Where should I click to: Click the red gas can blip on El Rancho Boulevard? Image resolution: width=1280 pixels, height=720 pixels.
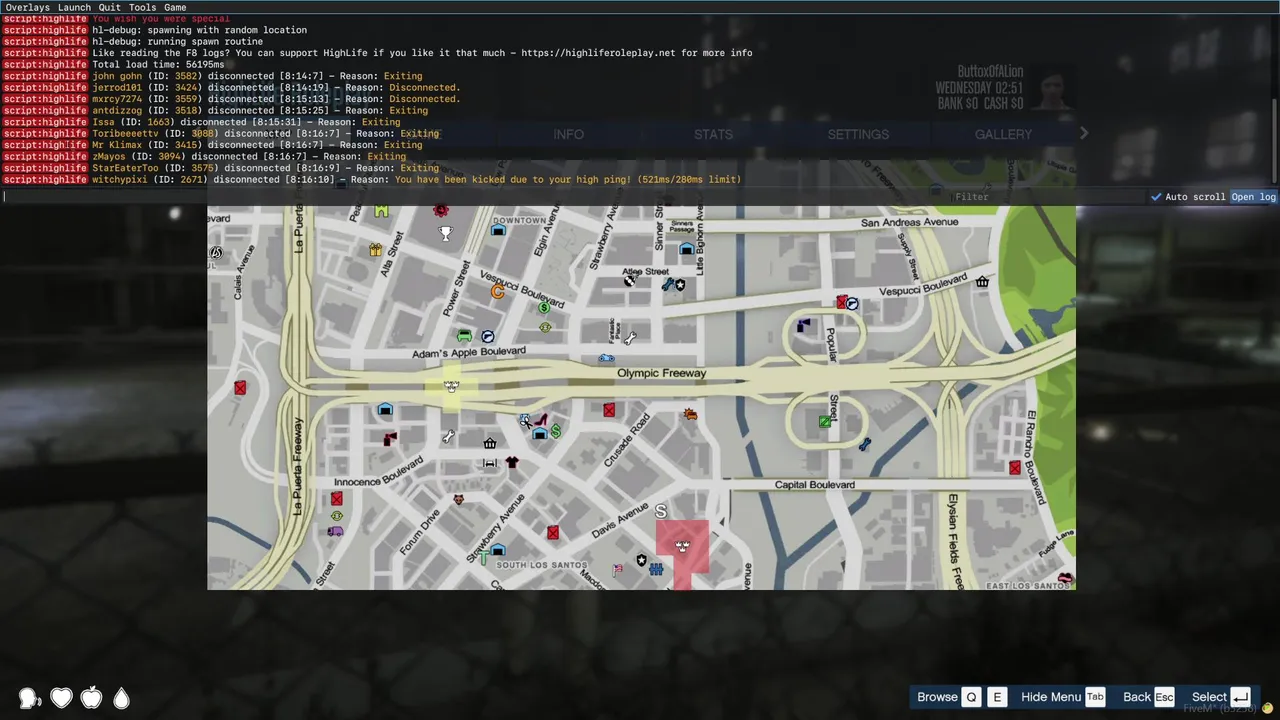(x=1015, y=468)
